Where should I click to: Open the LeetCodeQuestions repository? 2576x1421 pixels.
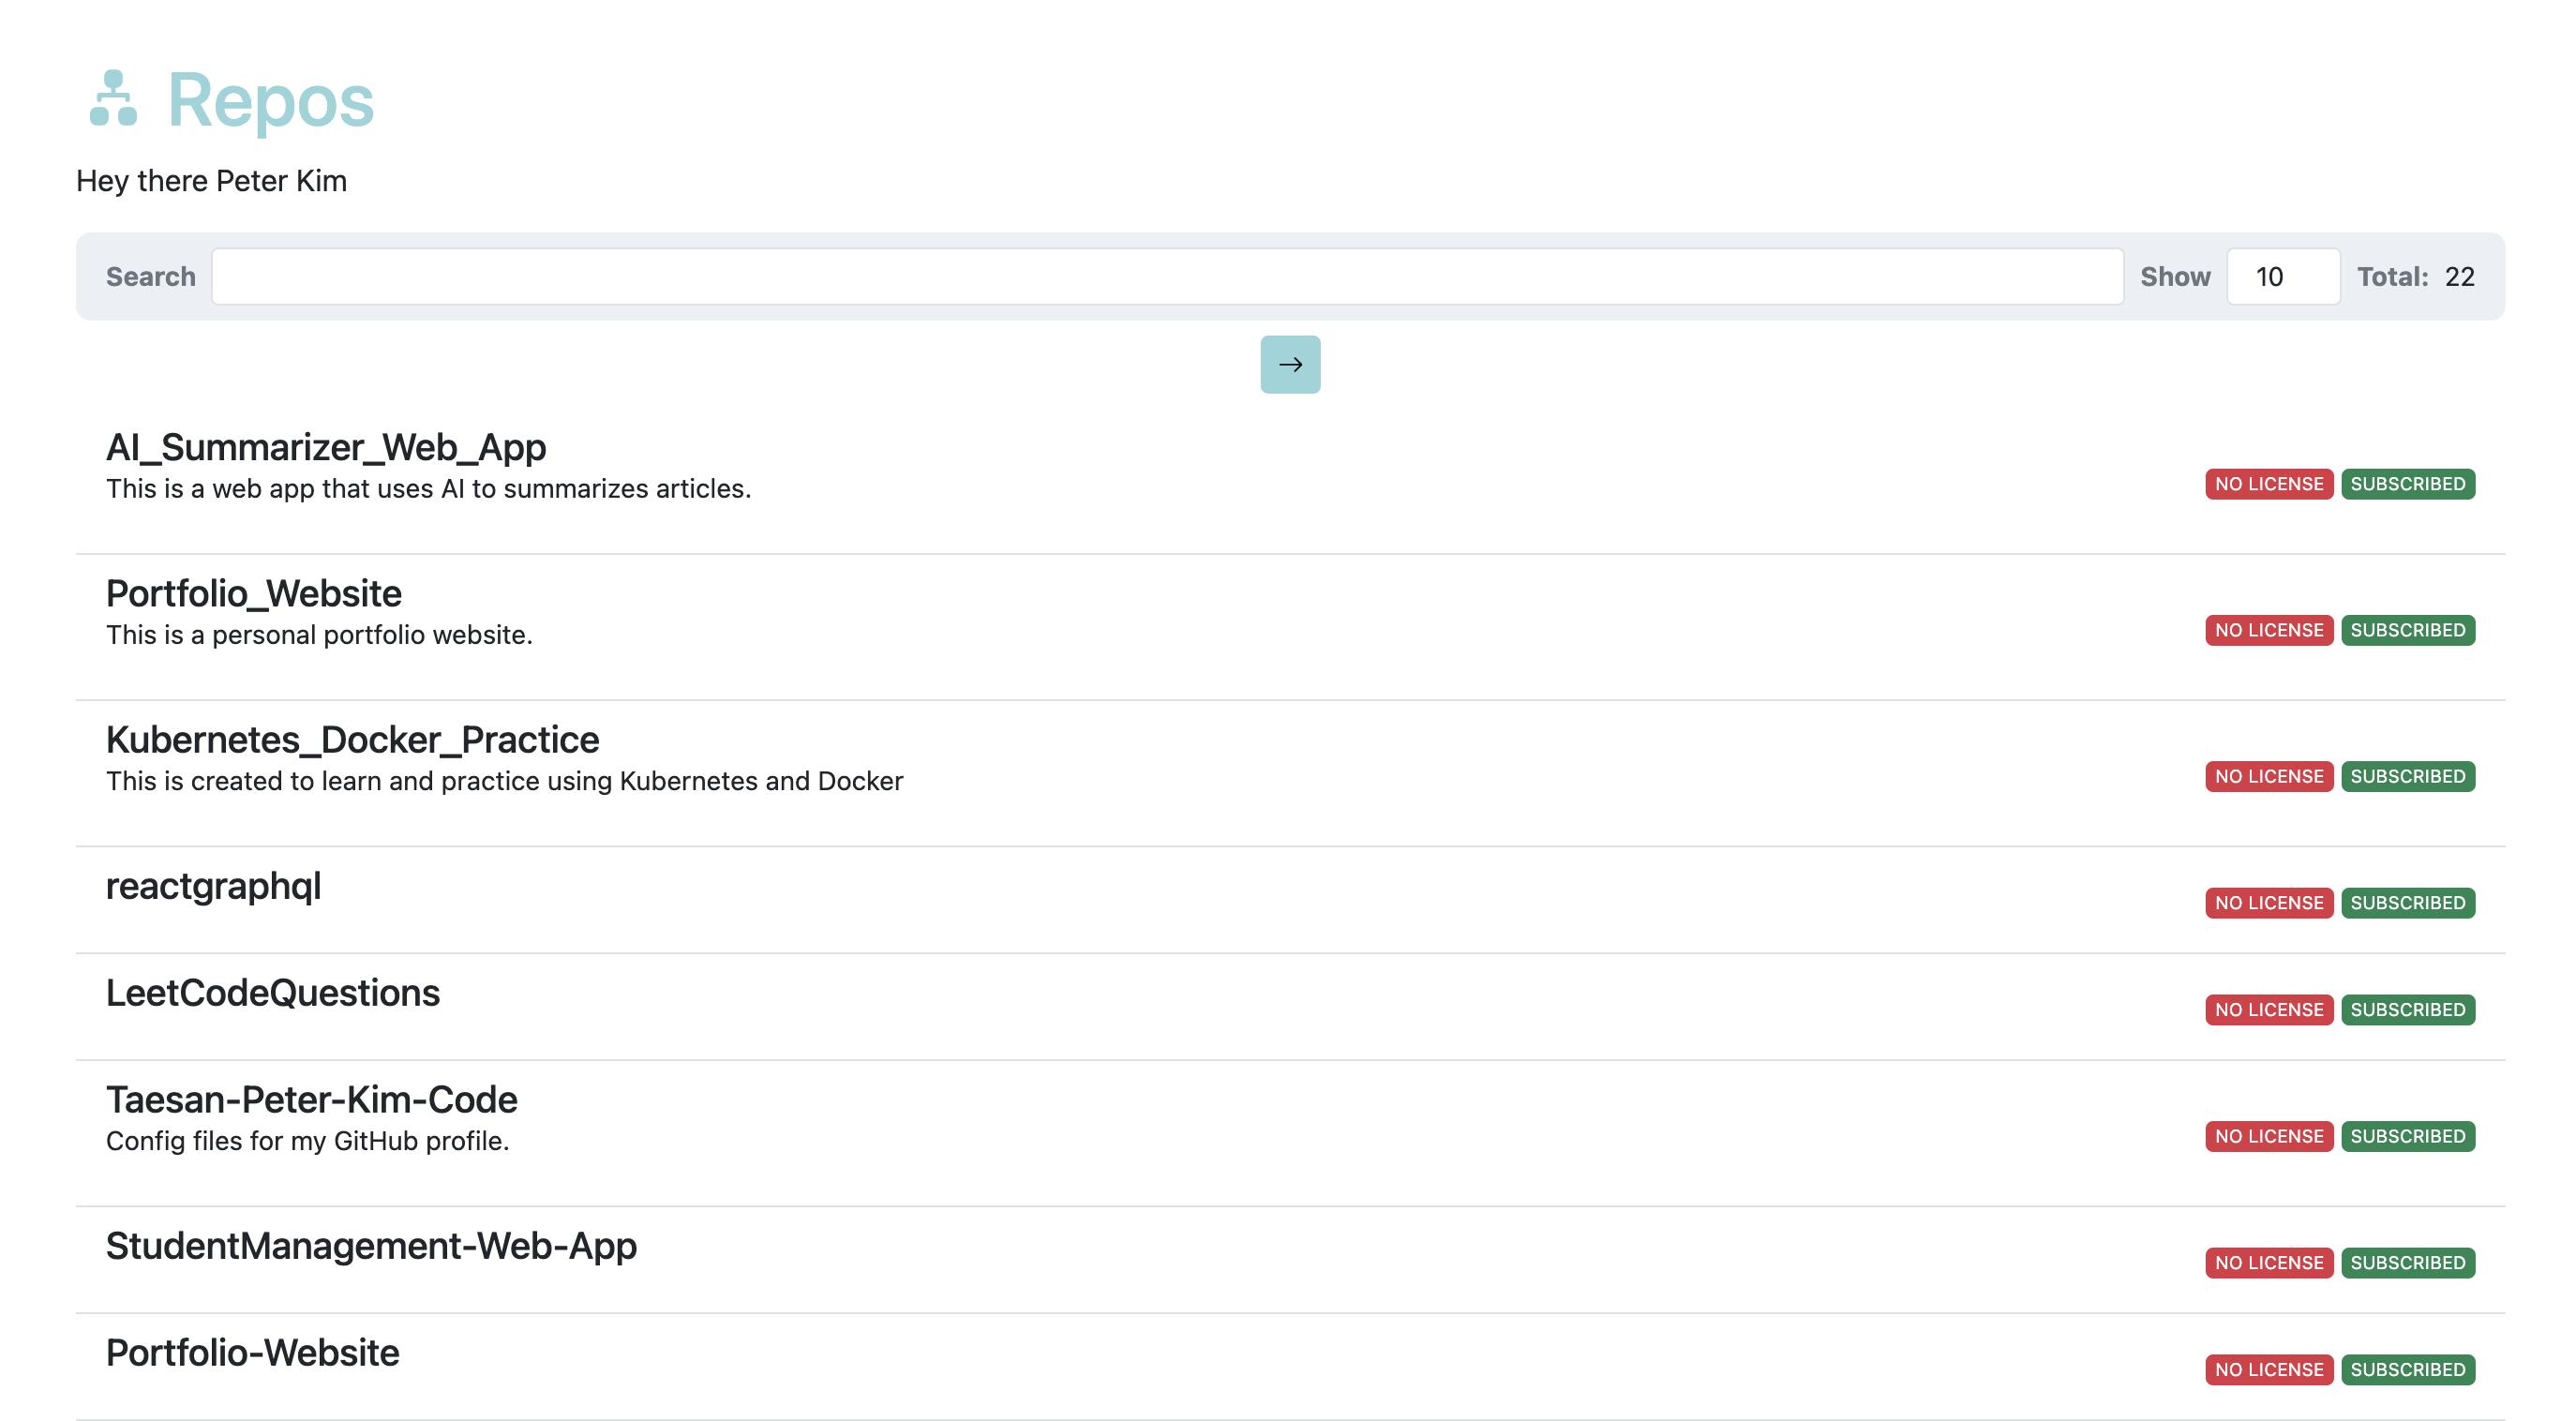pos(272,992)
